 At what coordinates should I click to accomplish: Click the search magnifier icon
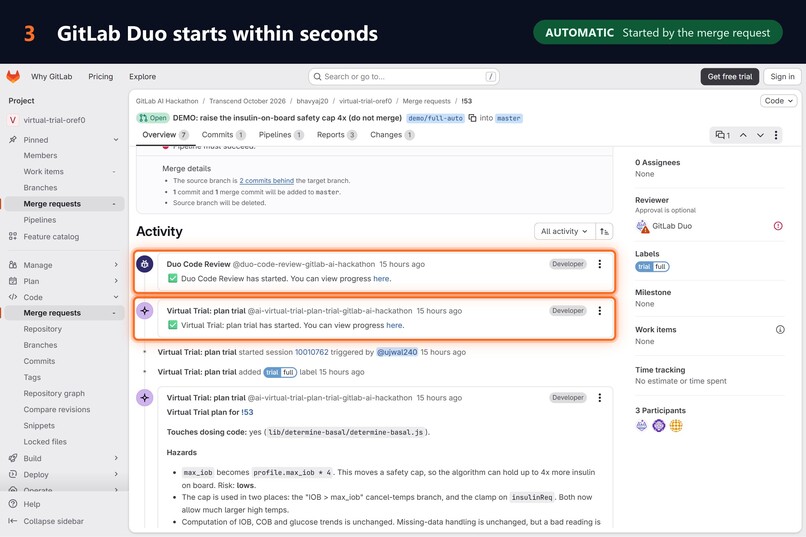coord(318,77)
